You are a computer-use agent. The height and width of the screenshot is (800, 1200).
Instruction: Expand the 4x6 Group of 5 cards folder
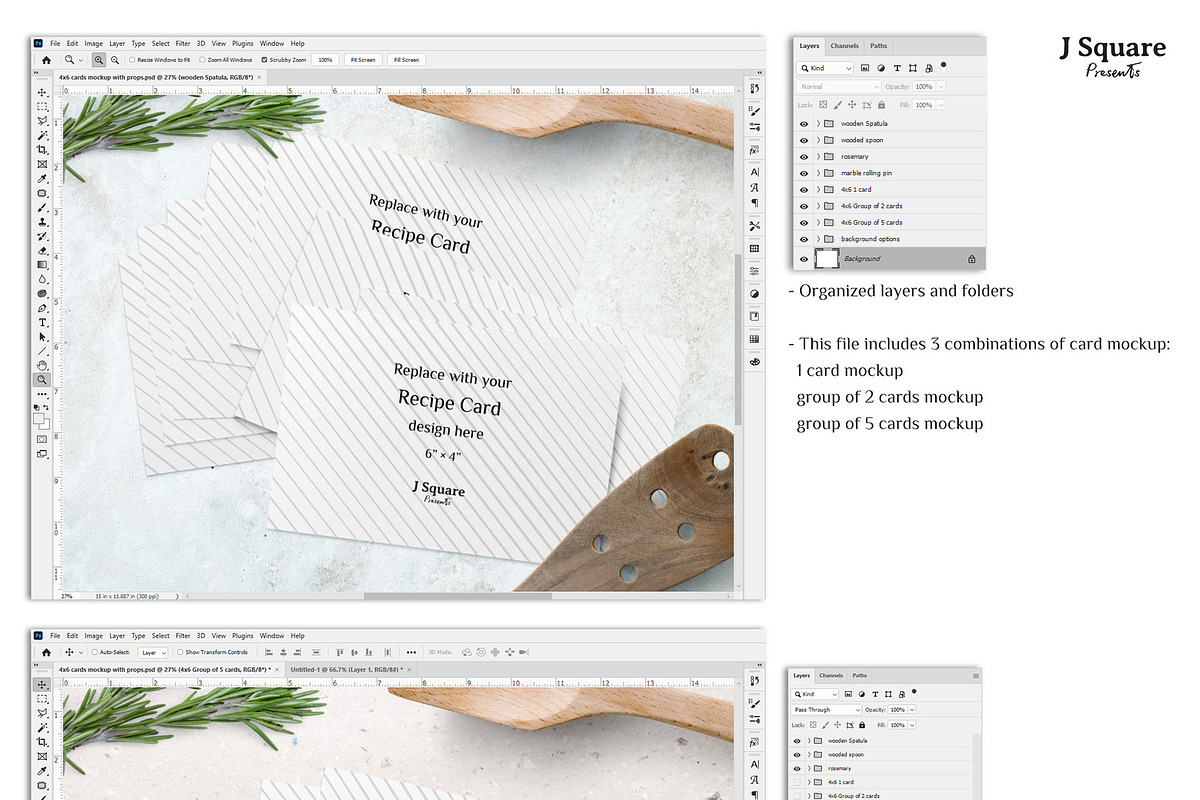818,222
